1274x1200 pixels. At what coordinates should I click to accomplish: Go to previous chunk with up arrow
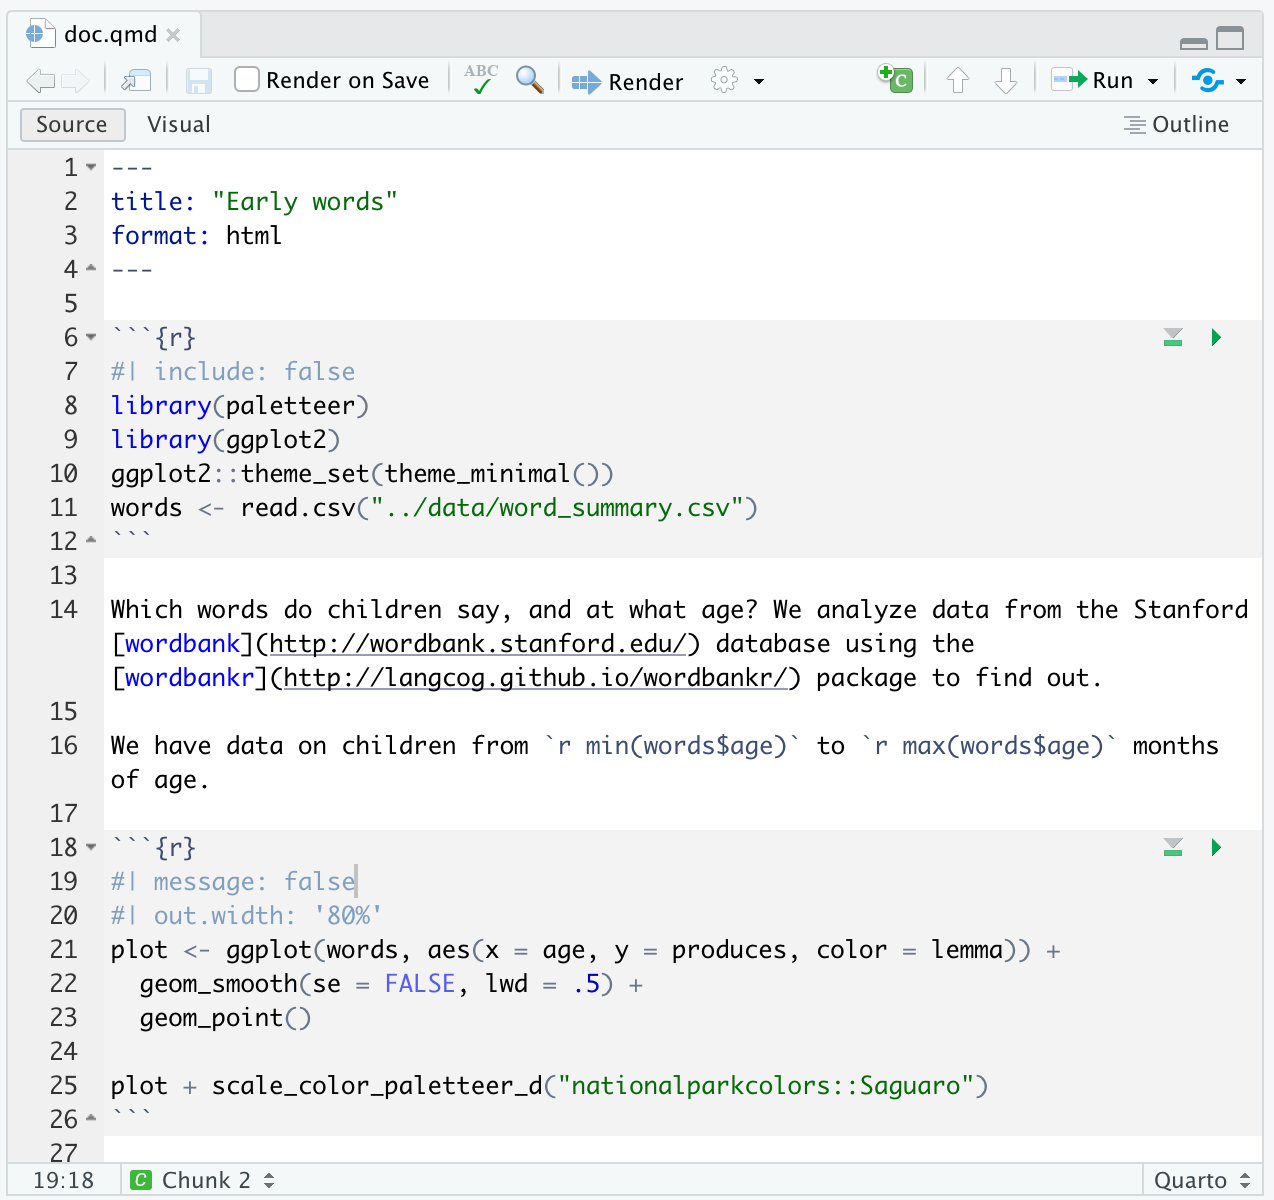coord(957,80)
